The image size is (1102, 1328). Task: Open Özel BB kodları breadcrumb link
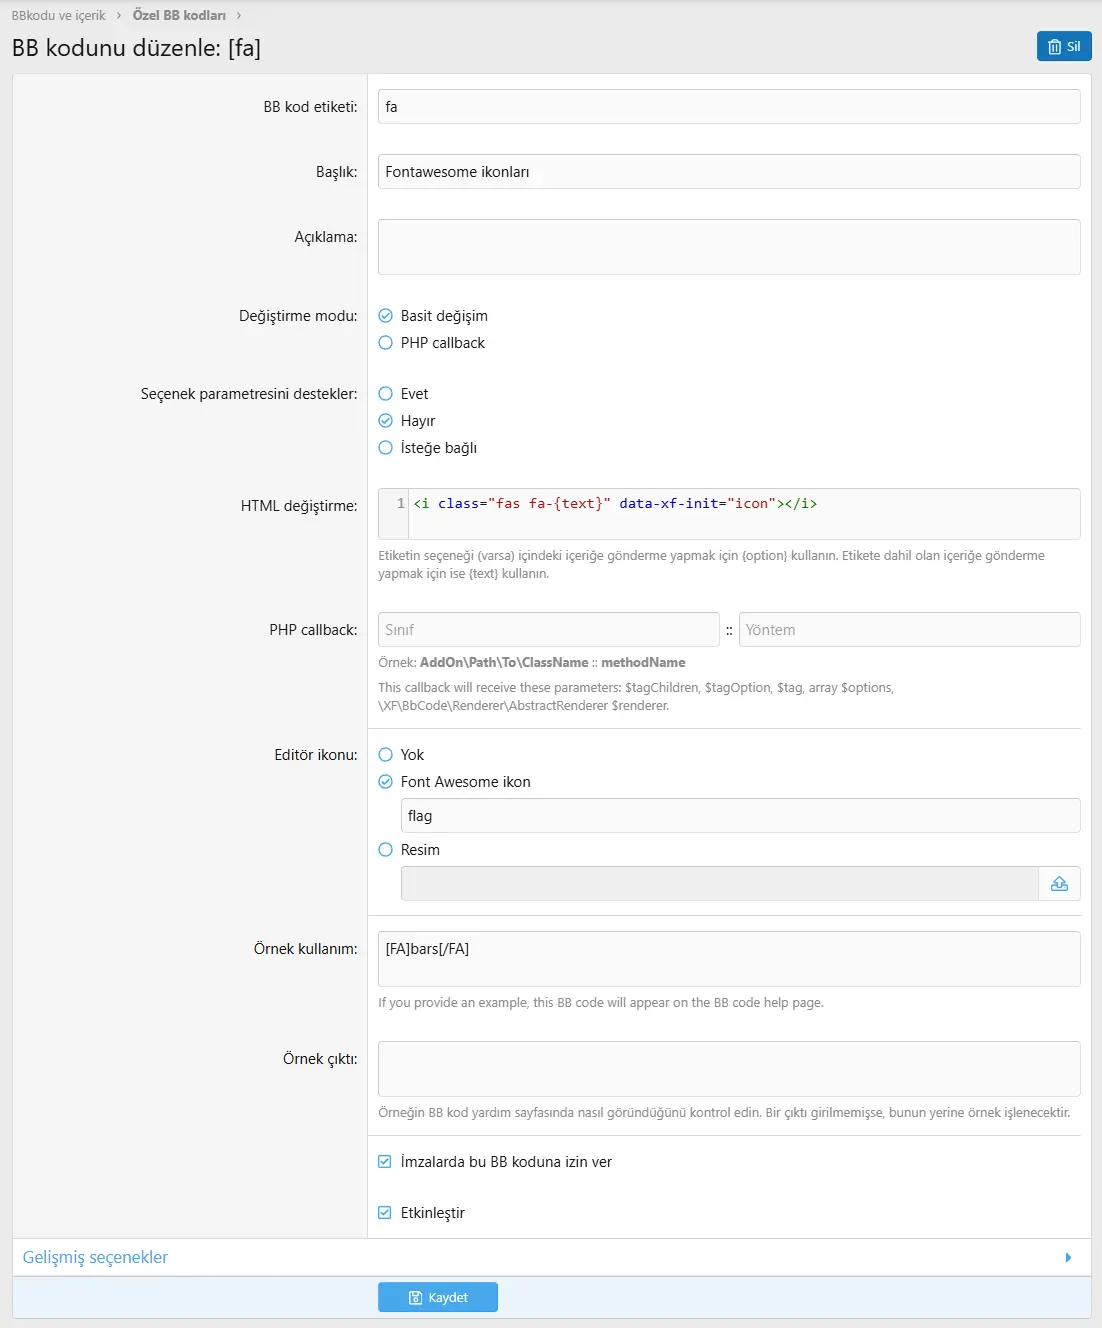click(179, 15)
